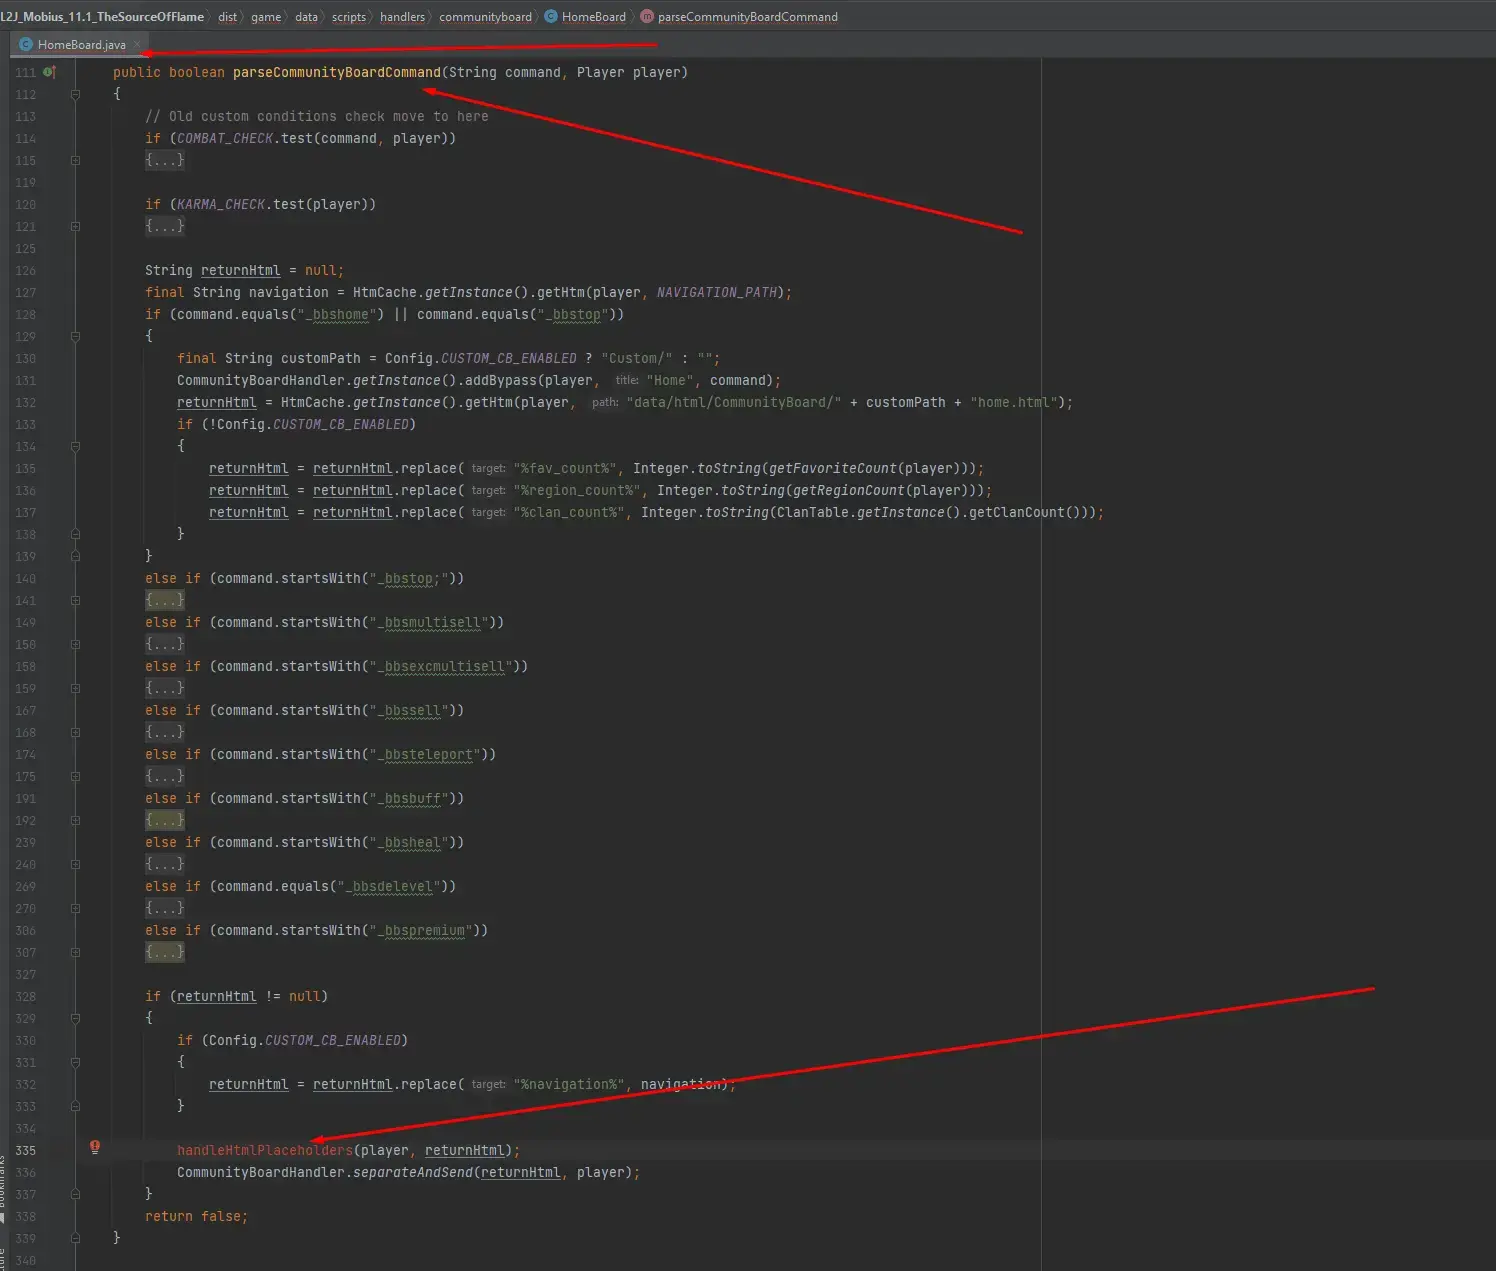The image size is (1496, 1271).
Task: Click "data/html/CommunityBoard/" path string
Action: (x=734, y=402)
